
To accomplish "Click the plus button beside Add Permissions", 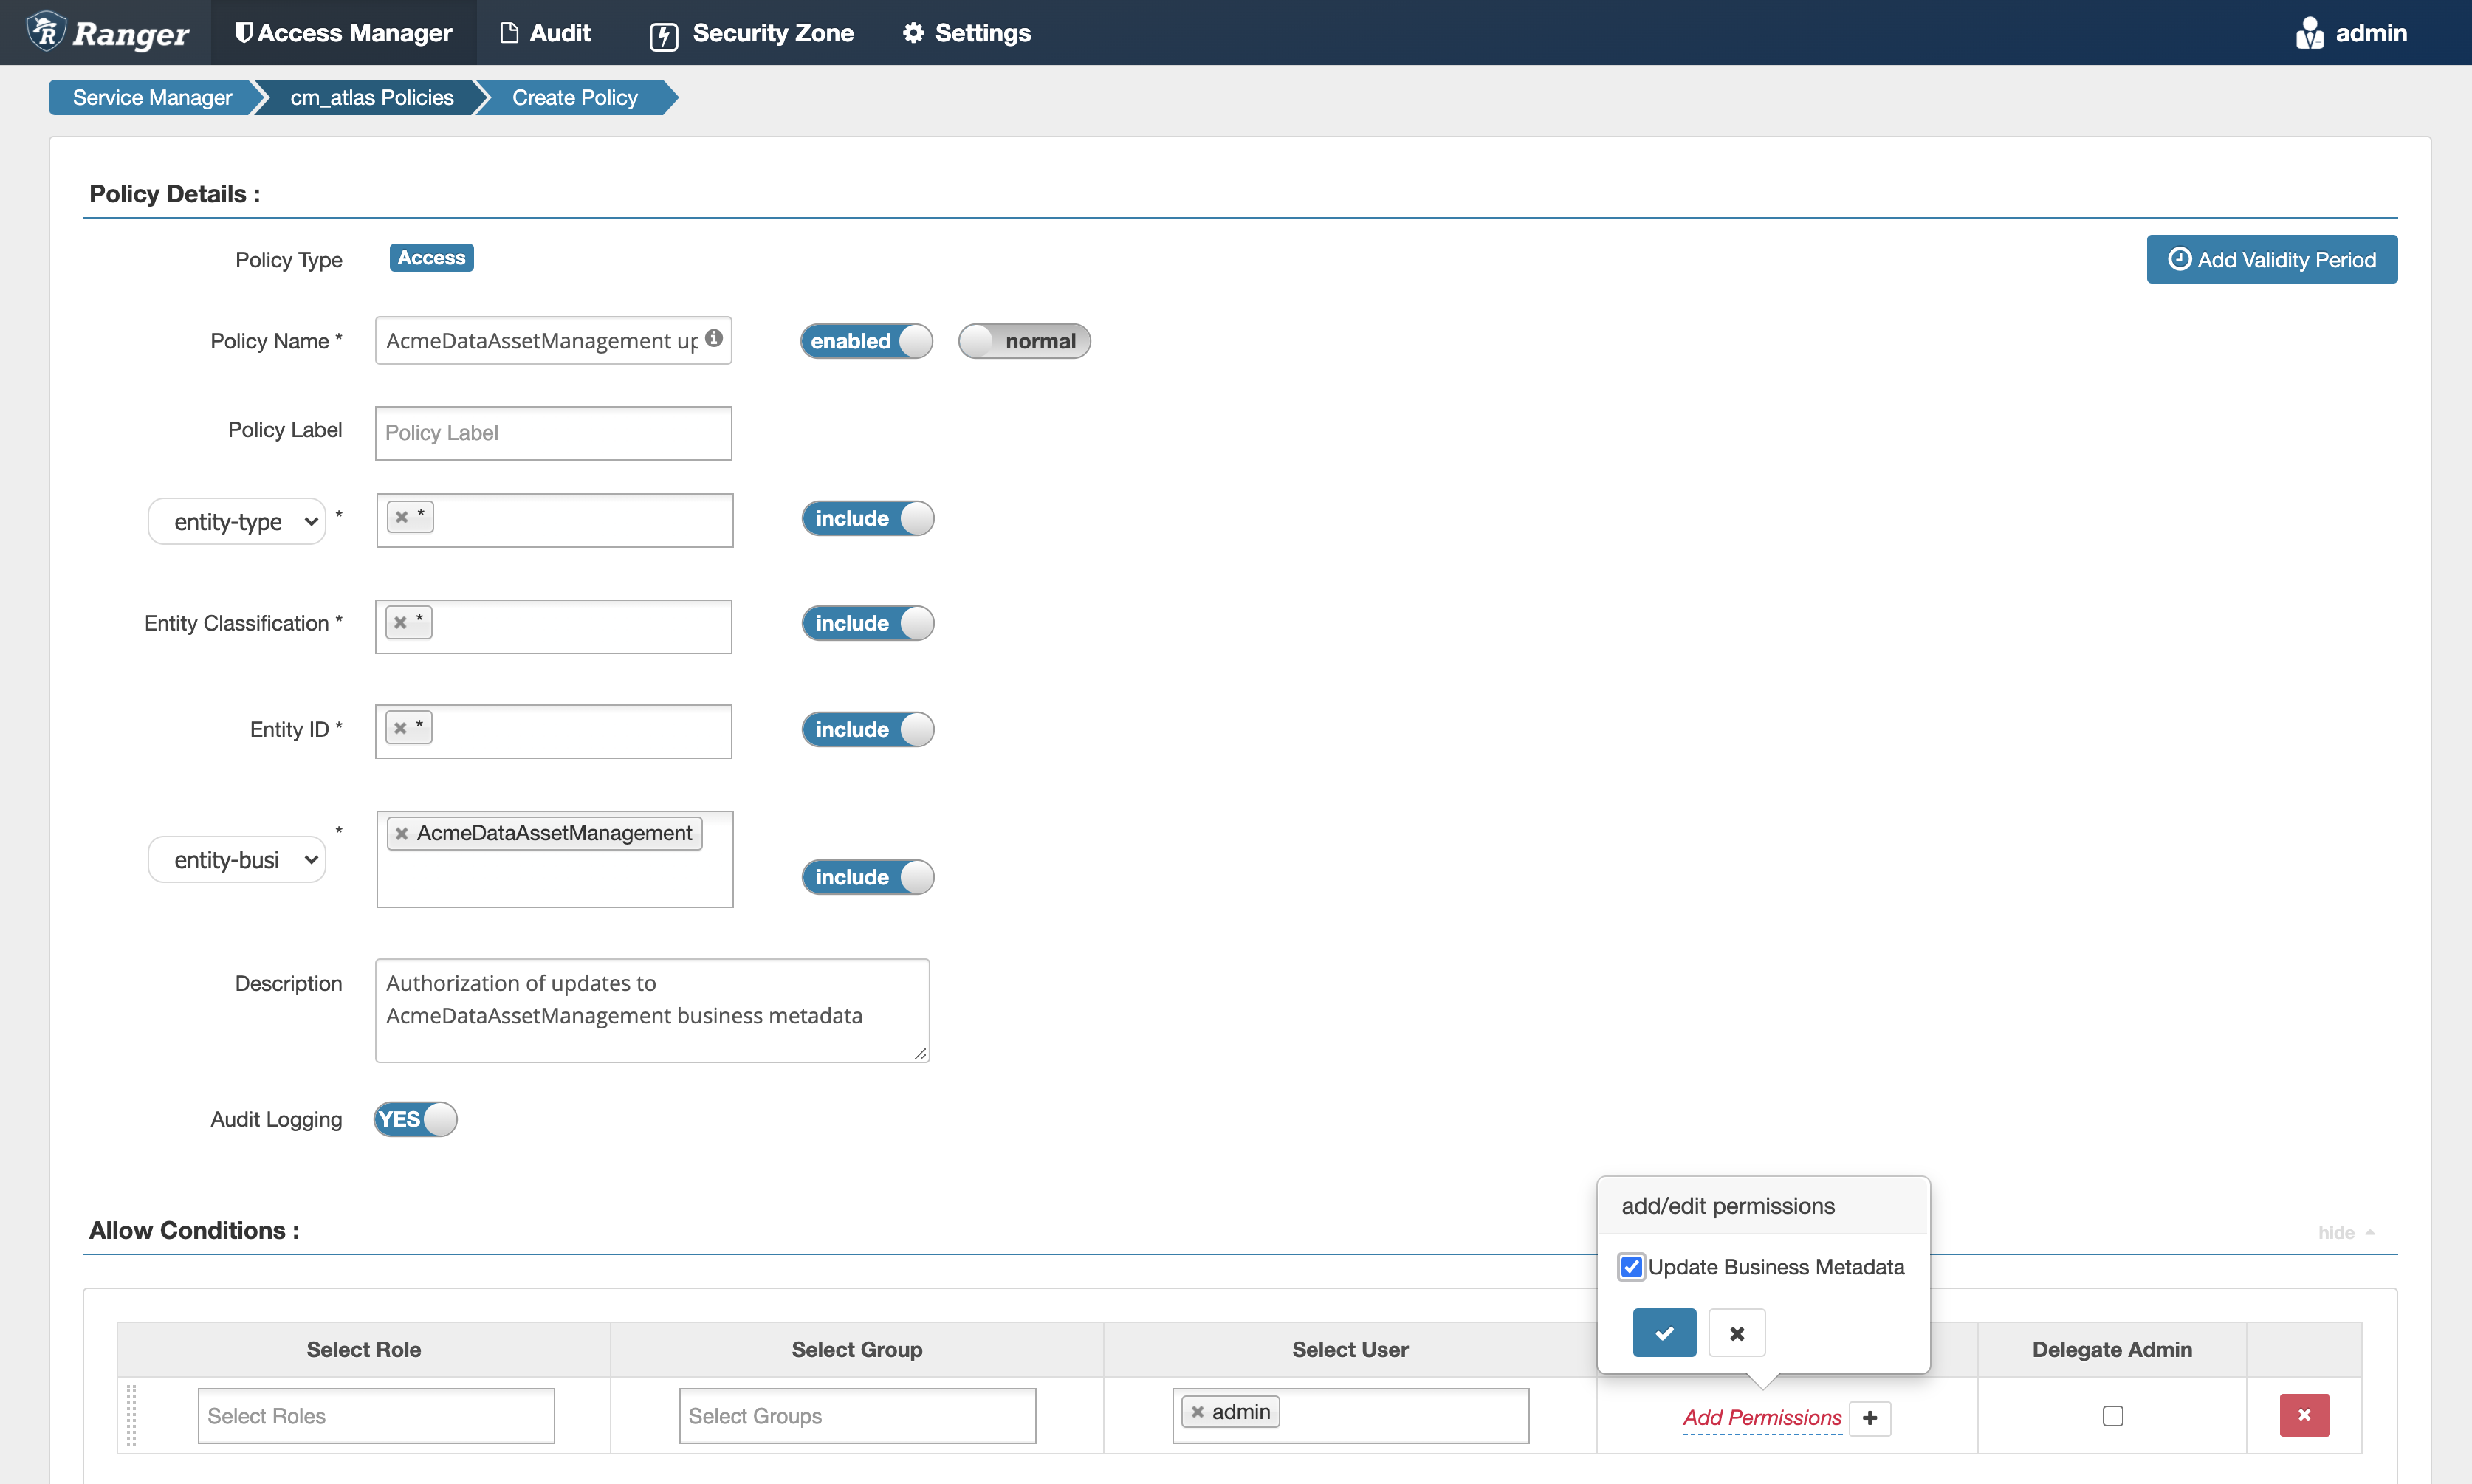I will (x=1870, y=1417).
